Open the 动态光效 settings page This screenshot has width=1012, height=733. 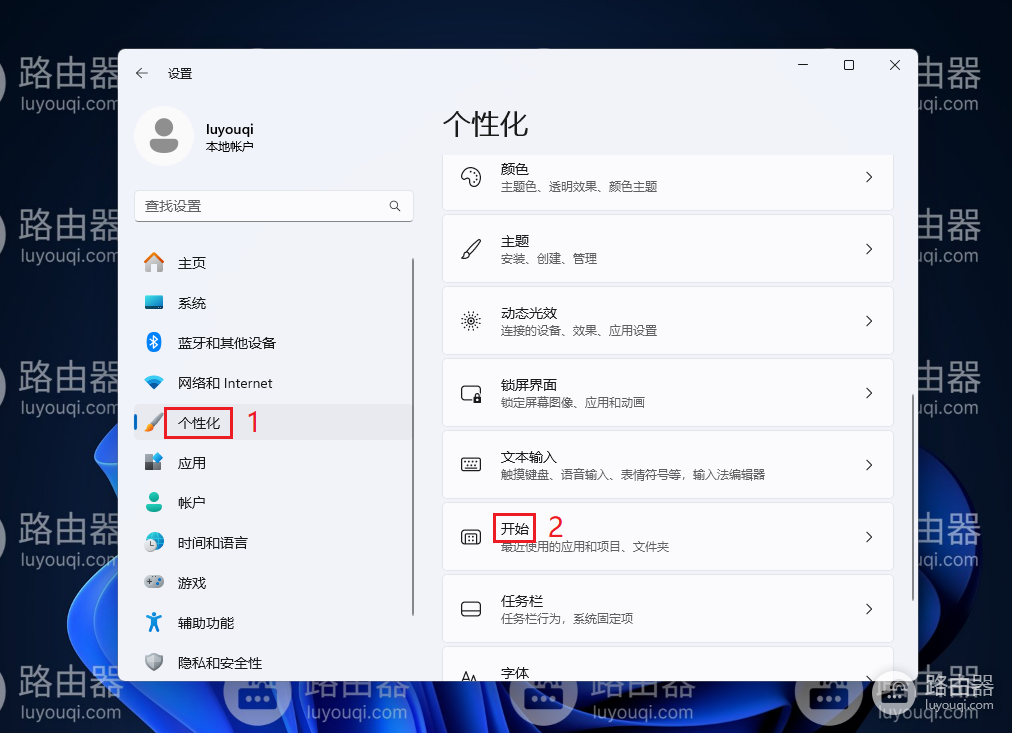pyautogui.click(x=668, y=321)
